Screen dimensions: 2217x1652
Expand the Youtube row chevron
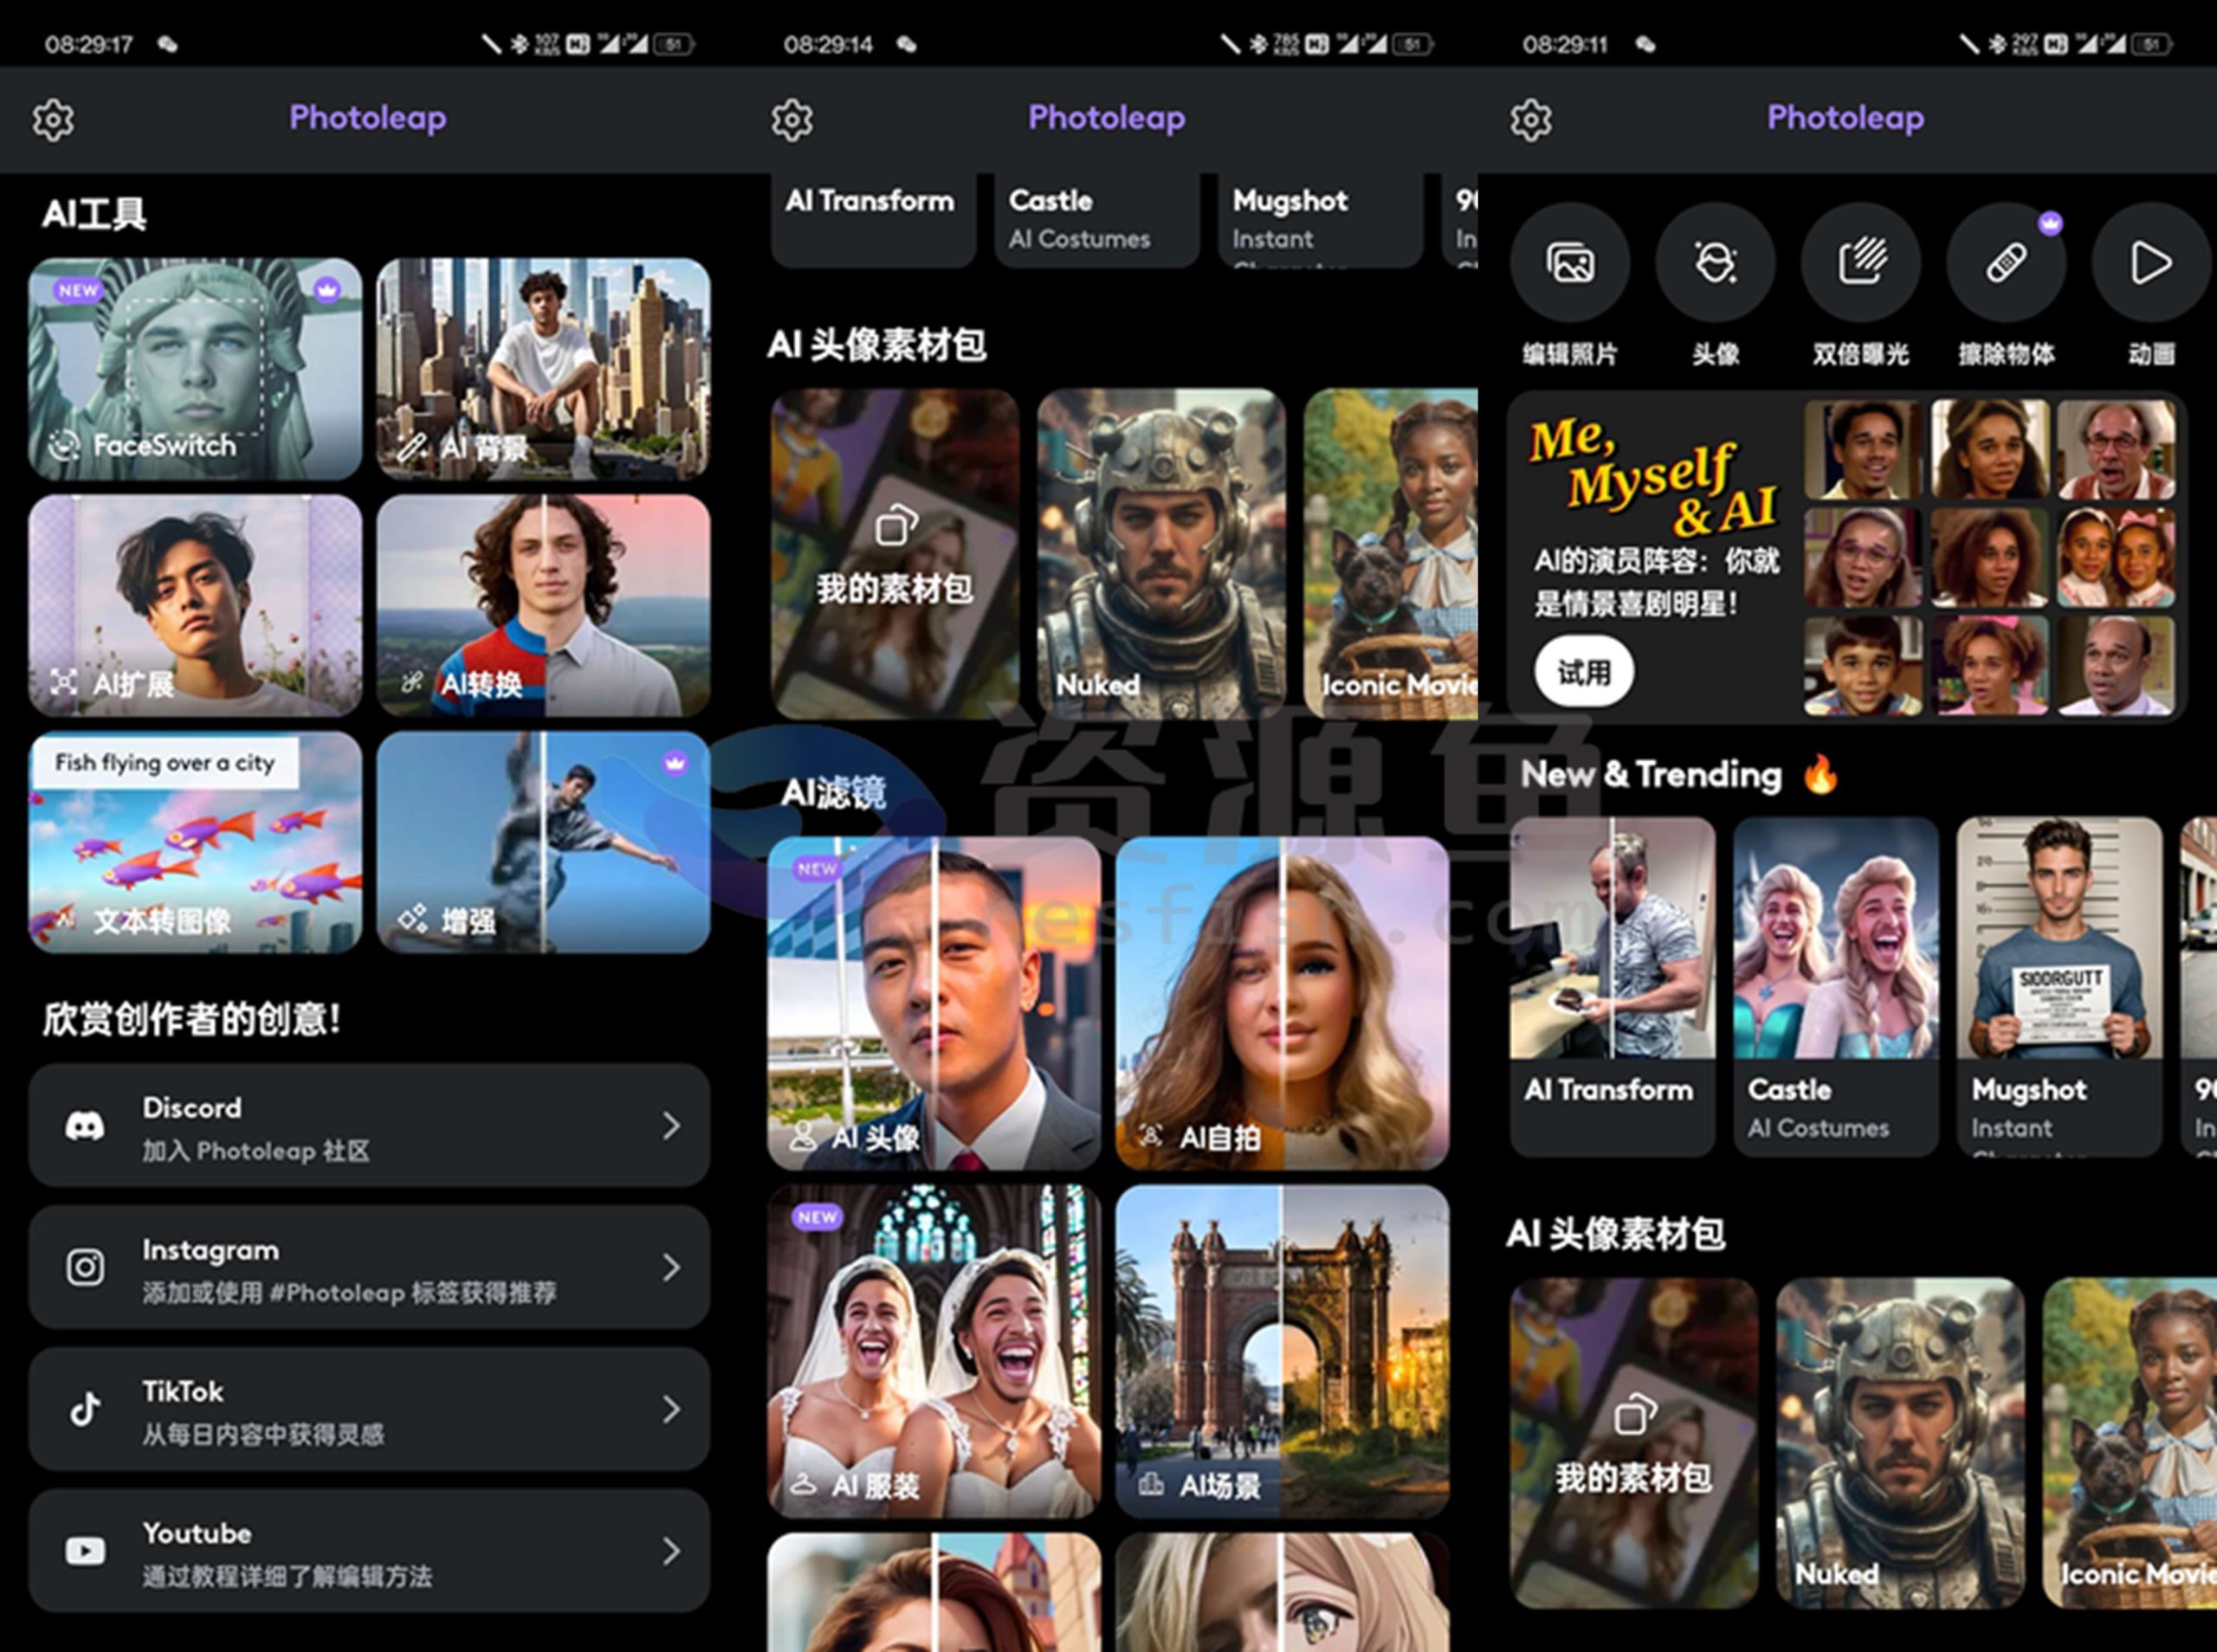[x=672, y=1551]
